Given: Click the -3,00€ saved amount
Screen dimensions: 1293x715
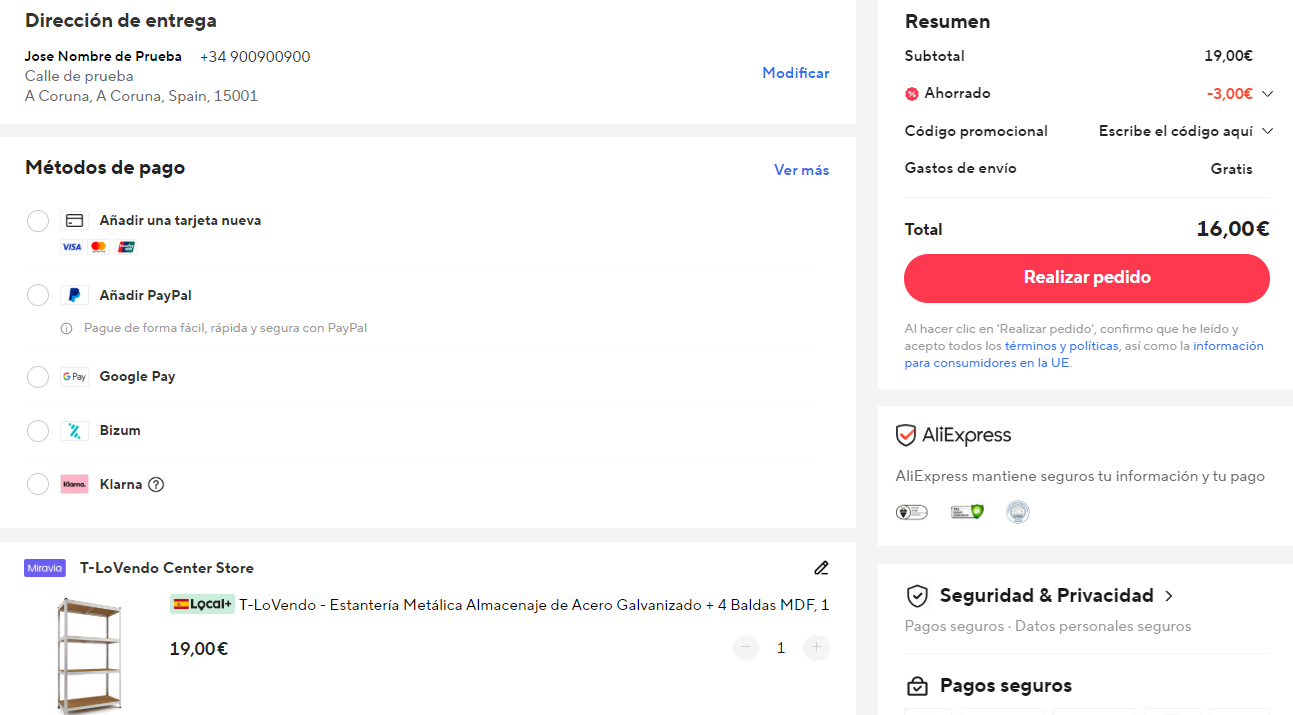Looking at the screenshot, I should [1230, 94].
